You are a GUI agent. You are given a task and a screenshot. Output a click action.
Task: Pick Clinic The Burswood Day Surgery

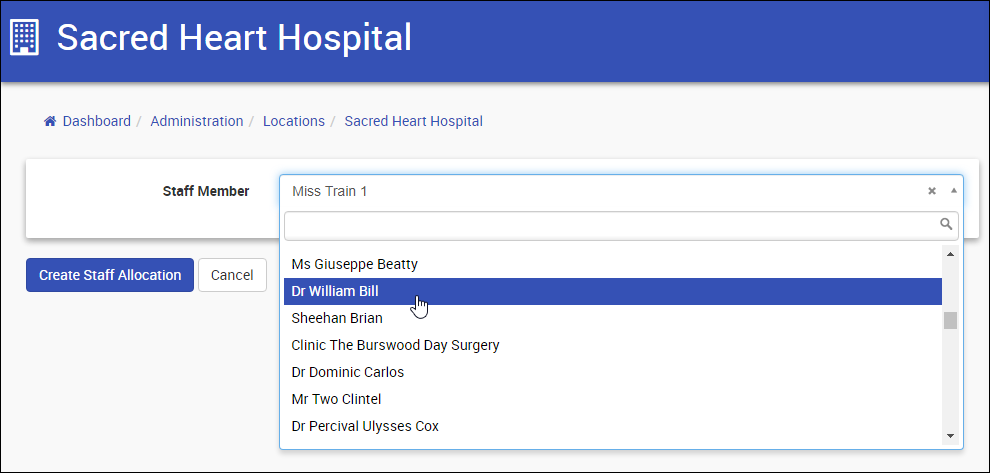613,345
